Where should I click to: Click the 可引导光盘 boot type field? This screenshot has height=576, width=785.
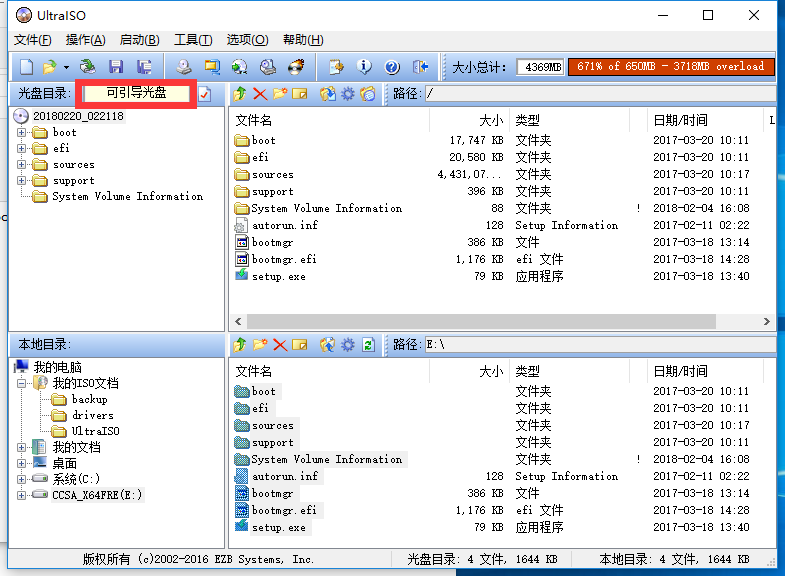[136, 93]
